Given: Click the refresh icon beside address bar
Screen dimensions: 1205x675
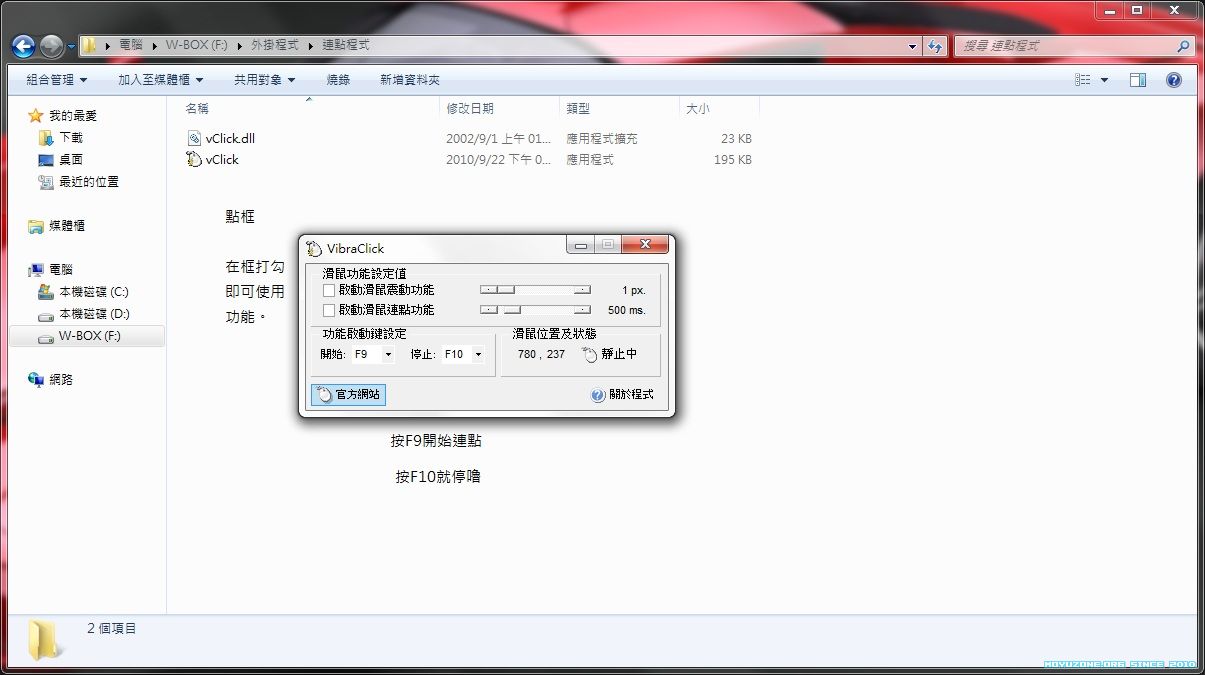Looking at the screenshot, I should [x=935, y=46].
